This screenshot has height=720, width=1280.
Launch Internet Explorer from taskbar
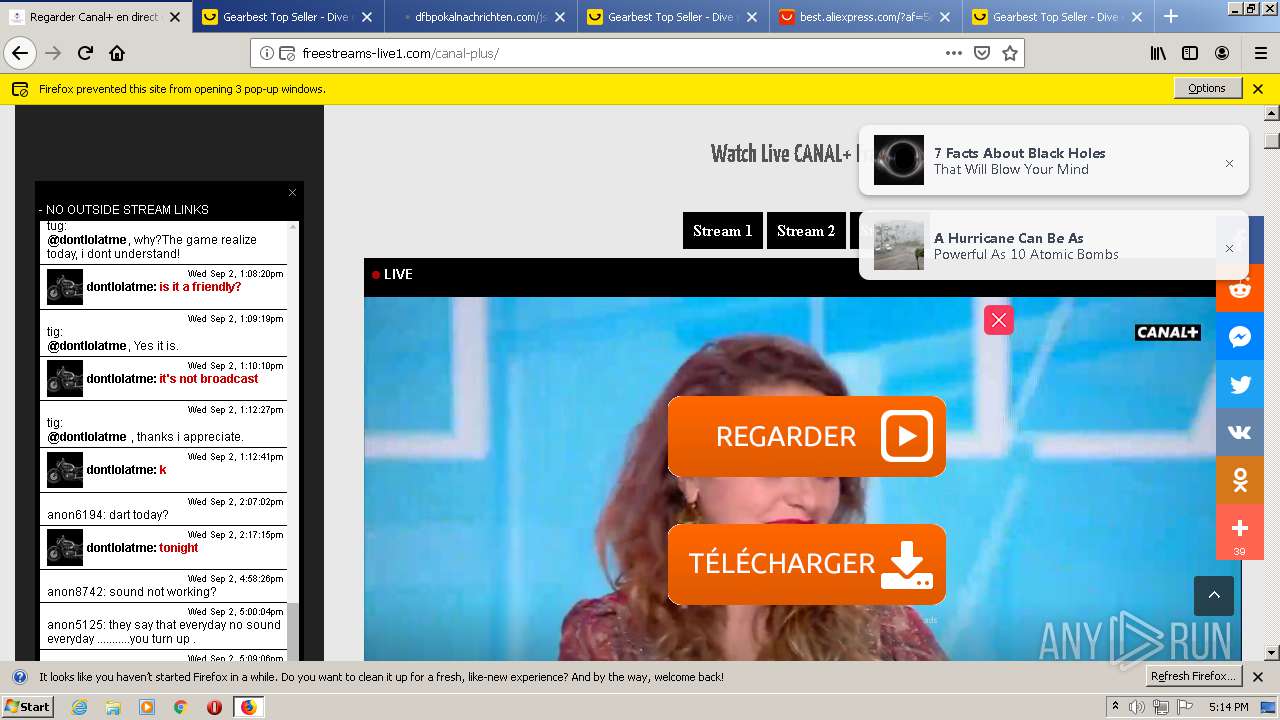coord(80,707)
